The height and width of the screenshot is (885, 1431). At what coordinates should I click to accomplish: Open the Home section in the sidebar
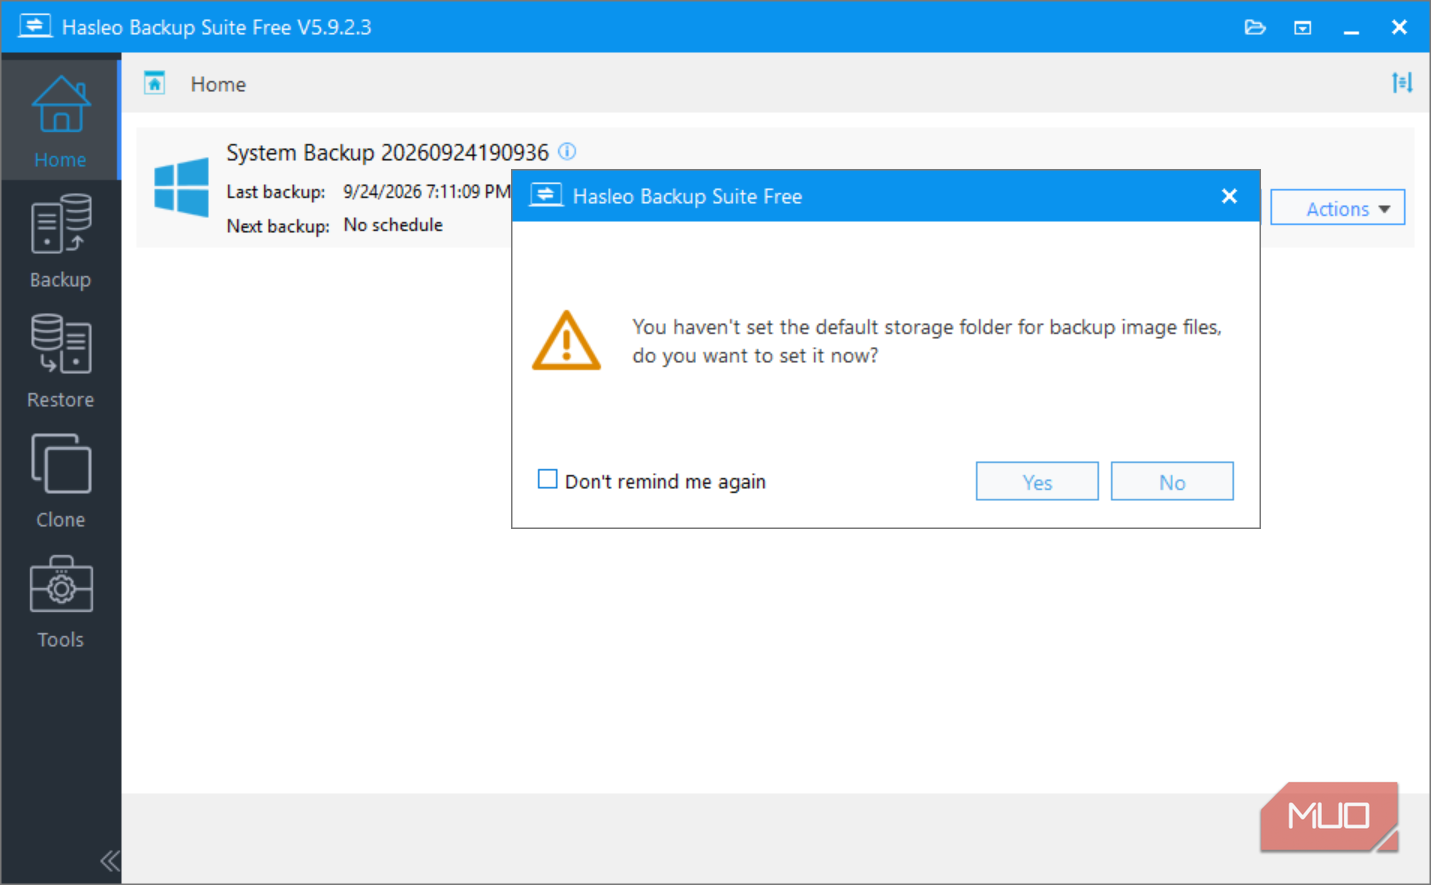60,121
